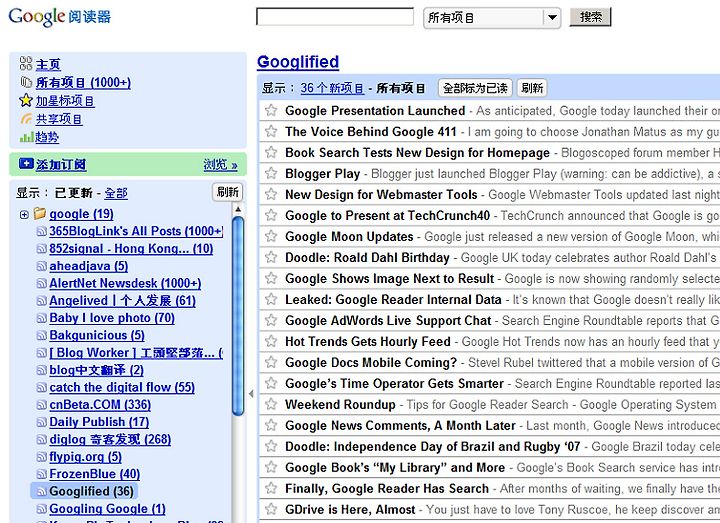This screenshot has height=523, width=720.
Task: Open catch the digital flow (55) feed
Action: [x=122, y=388]
